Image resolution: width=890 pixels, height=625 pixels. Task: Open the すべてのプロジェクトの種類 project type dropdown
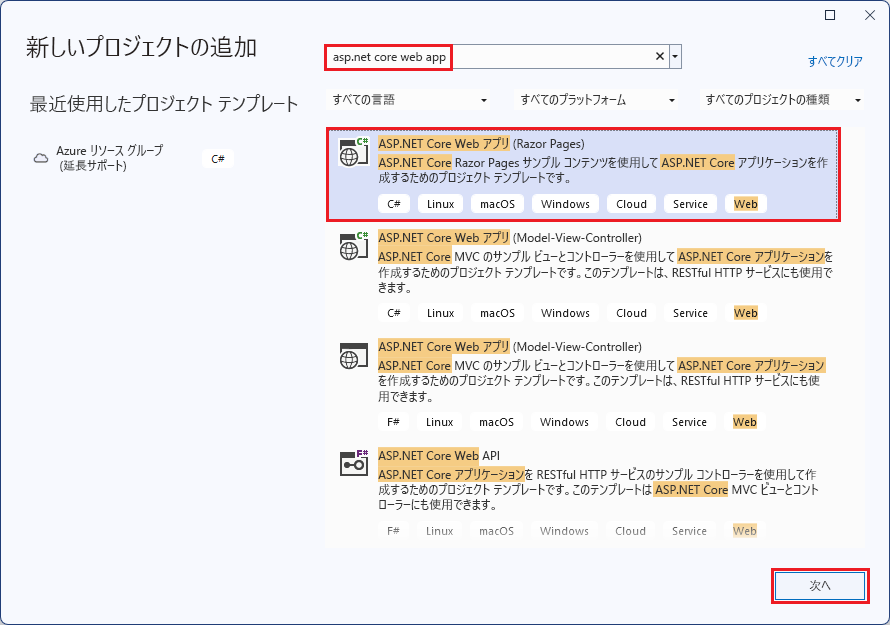[x=782, y=100]
